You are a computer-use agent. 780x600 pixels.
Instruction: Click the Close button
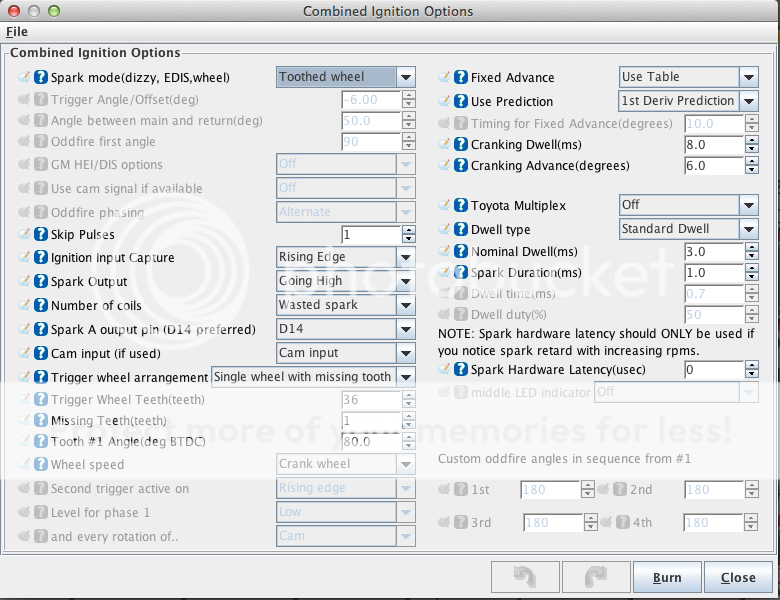[738, 577]
